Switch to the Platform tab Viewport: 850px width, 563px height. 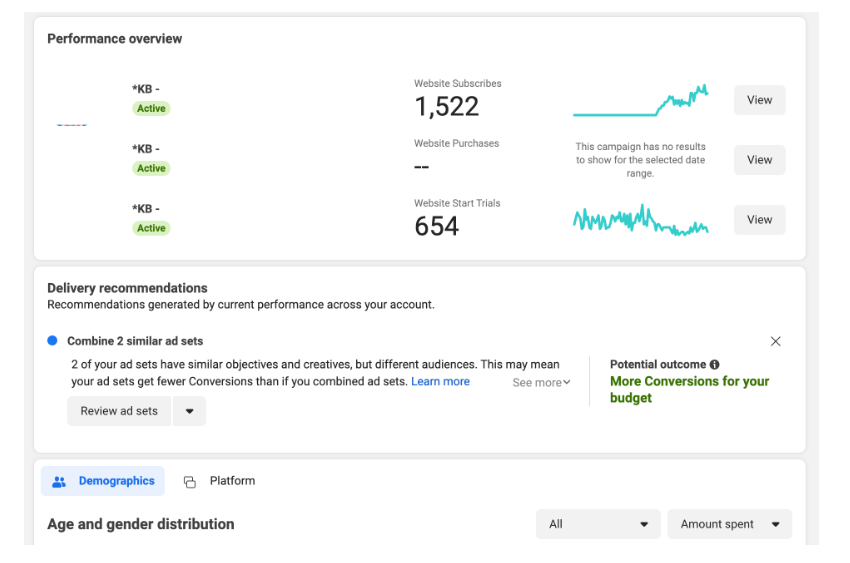pyautogui.click(x=220, y=481)
